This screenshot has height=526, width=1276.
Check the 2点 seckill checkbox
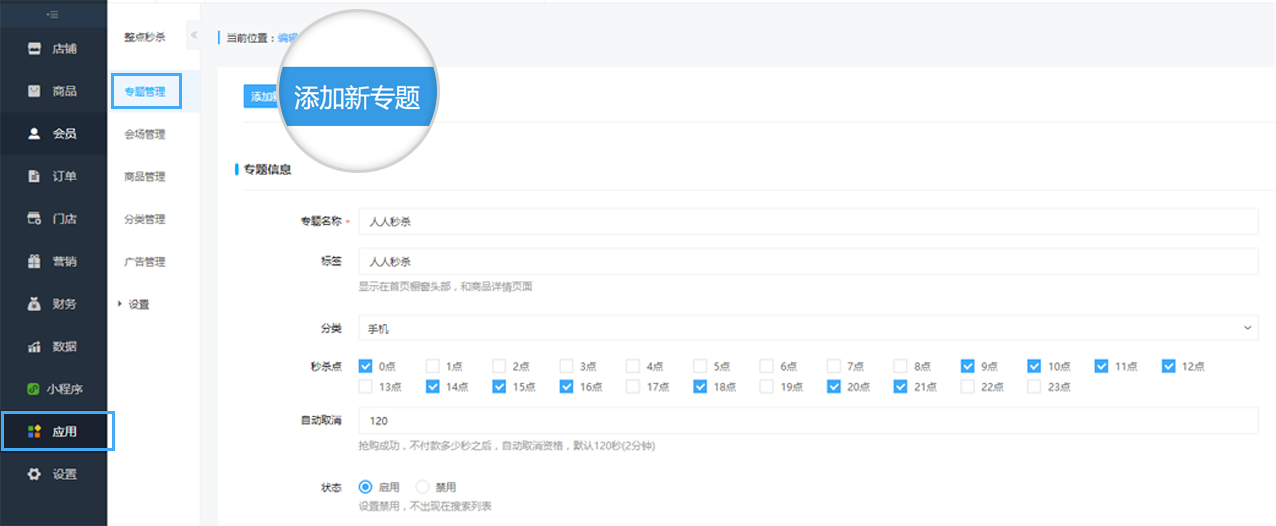coord(499,366)
